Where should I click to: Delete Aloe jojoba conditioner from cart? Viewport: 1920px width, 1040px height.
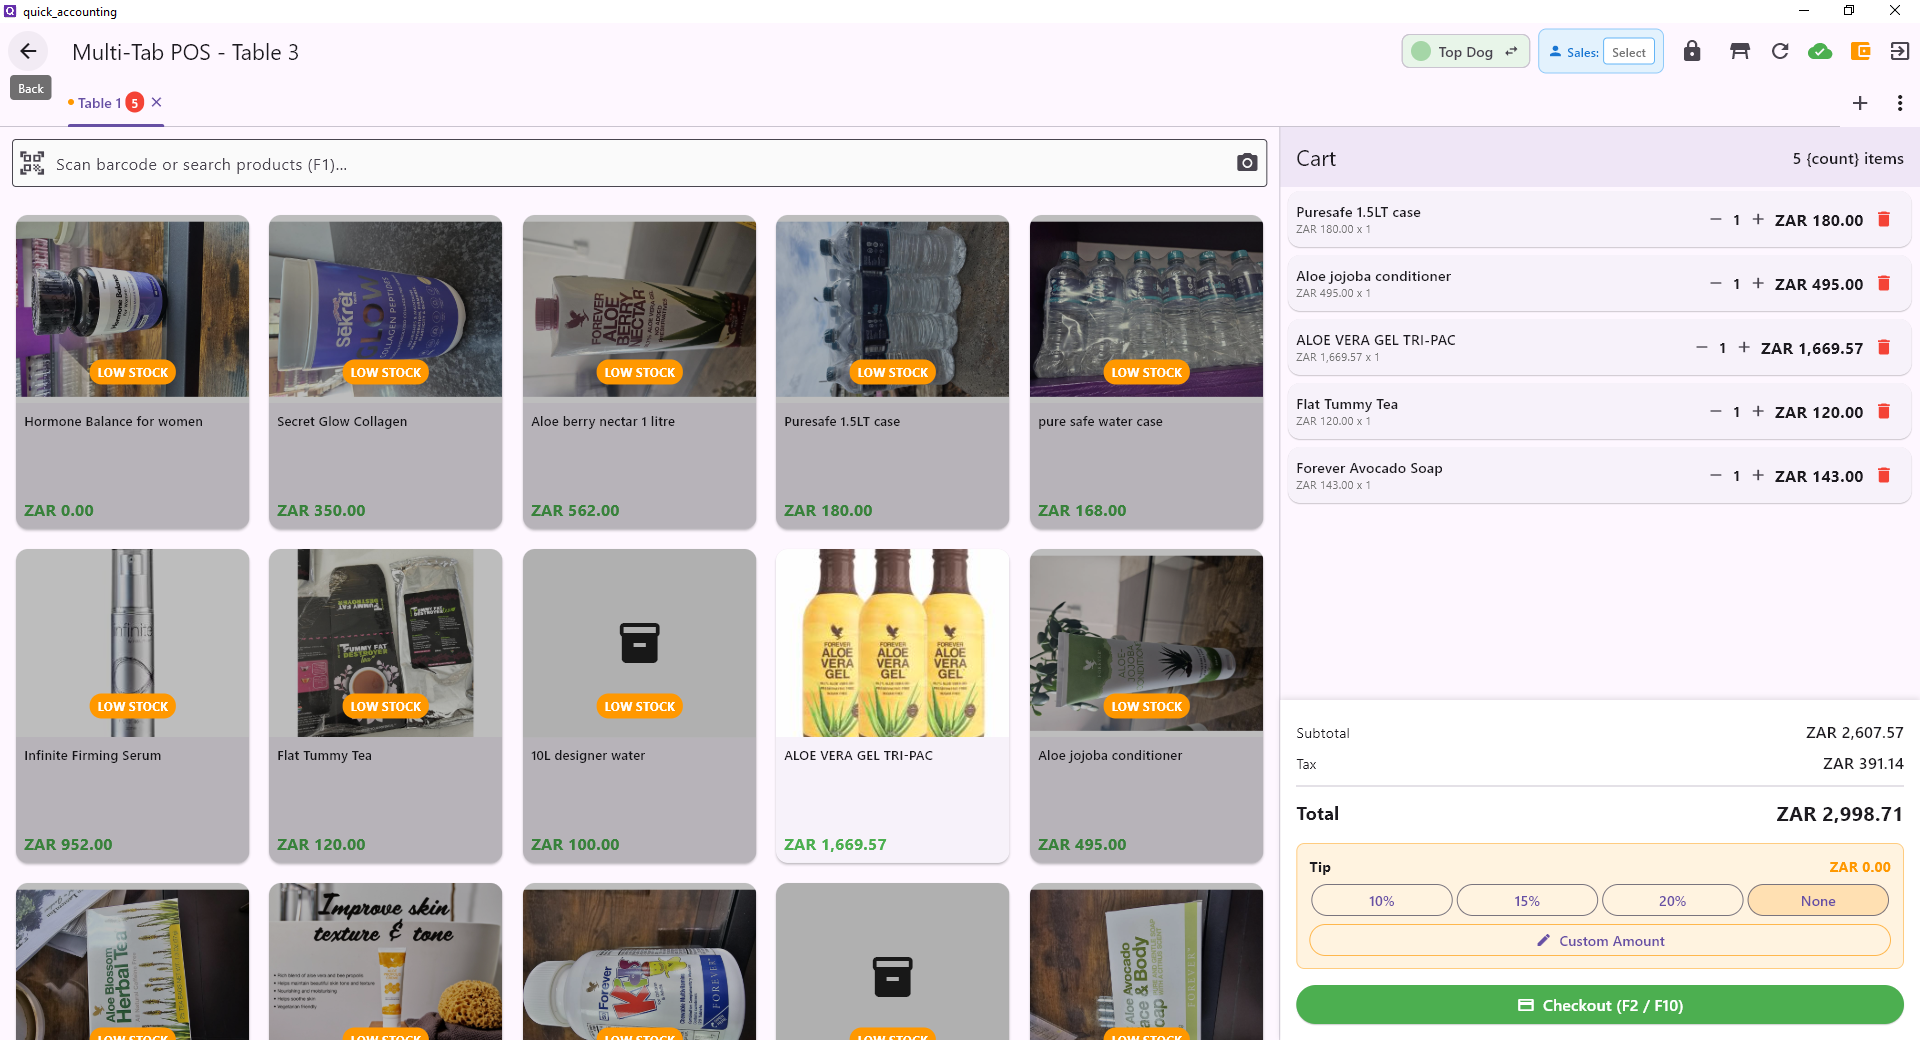point(1884,283)
